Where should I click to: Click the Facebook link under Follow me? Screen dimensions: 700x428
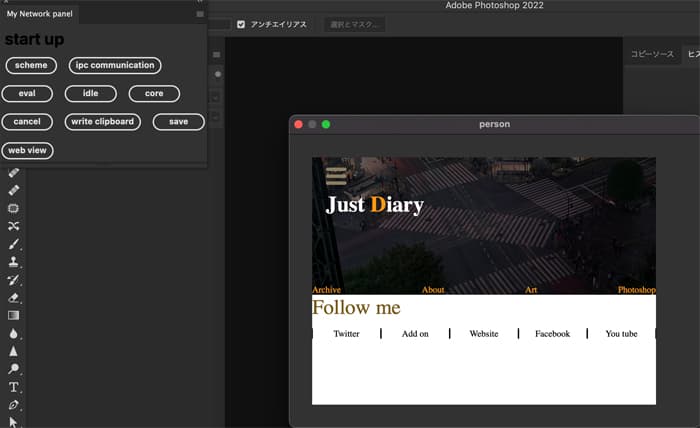click(553, 334)
